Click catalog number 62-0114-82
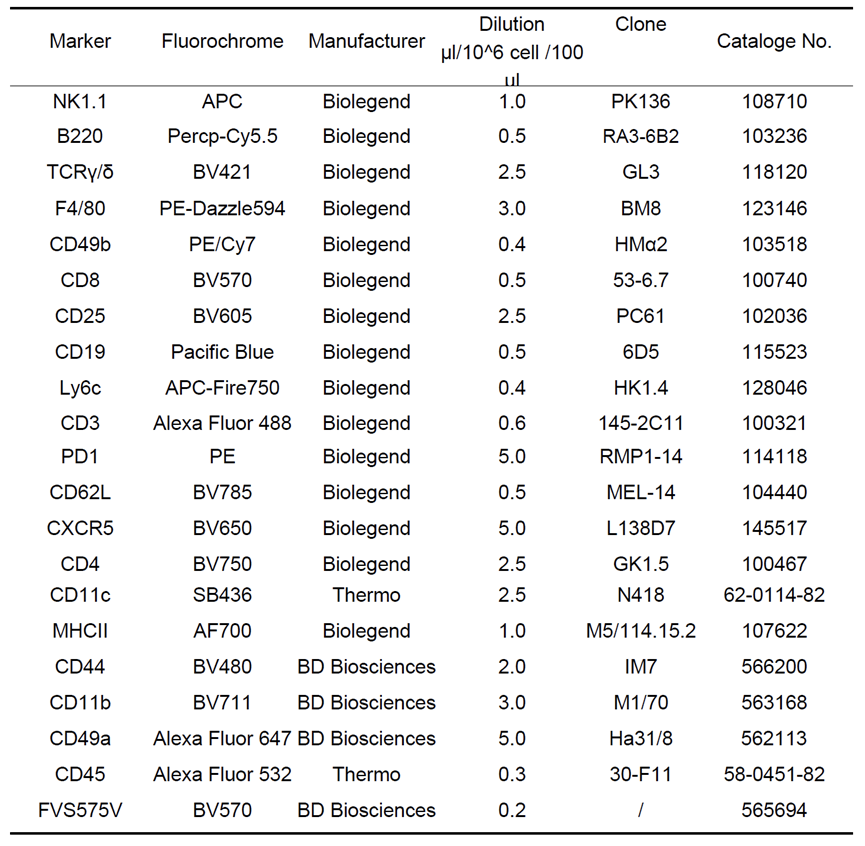This screenshot has width=865, height=846. click(x=774, y=596)
